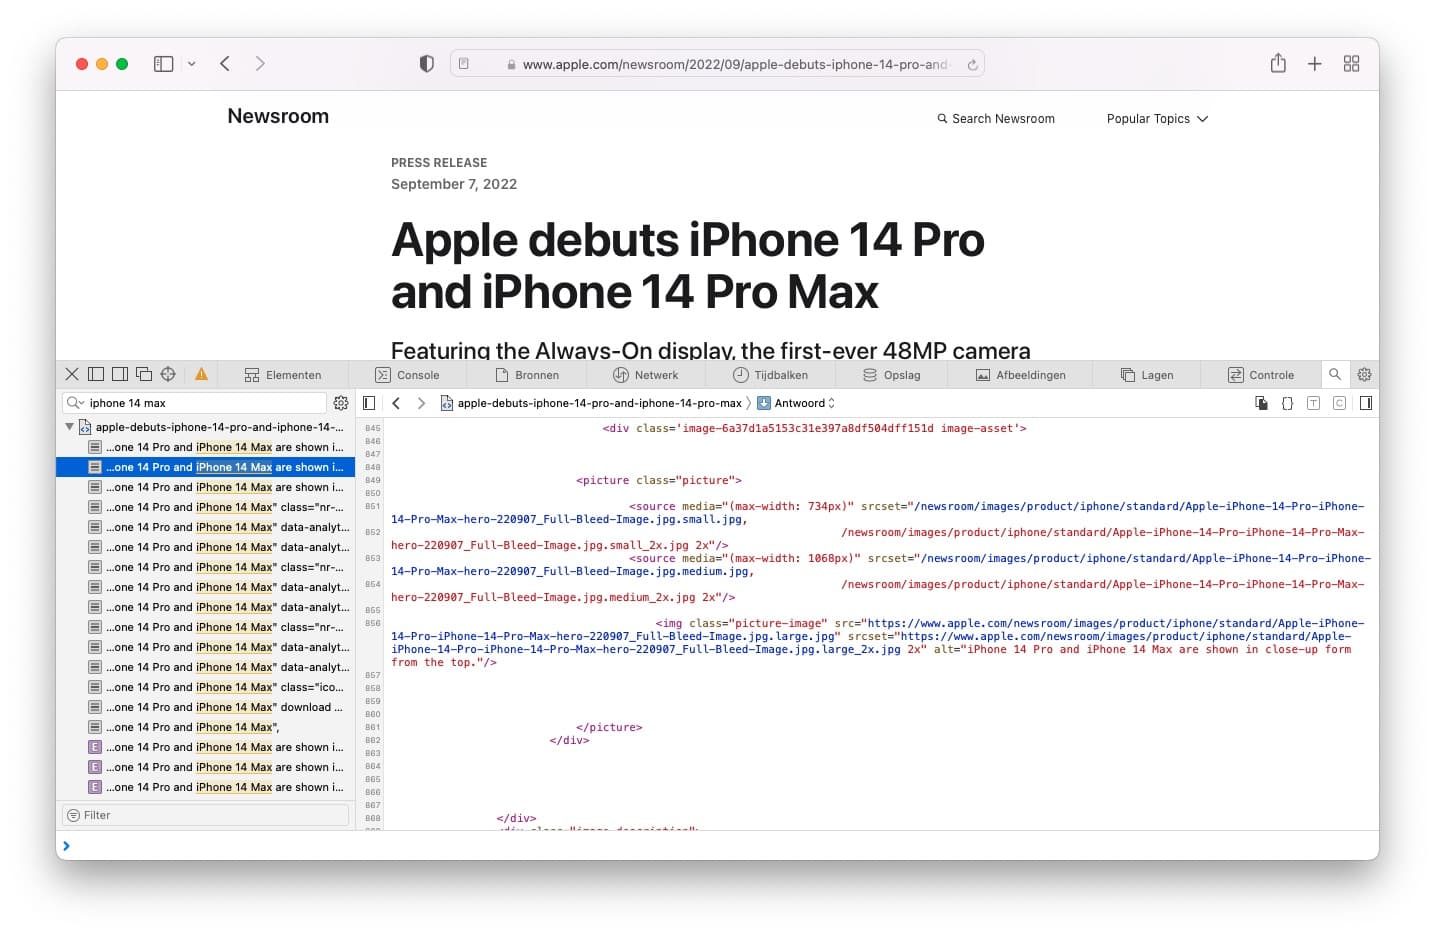Screen dimensions: 1435x934
Task: Select the highlighted '...iPhone 14 Max are shown i...' result
Action: point(205,467)
